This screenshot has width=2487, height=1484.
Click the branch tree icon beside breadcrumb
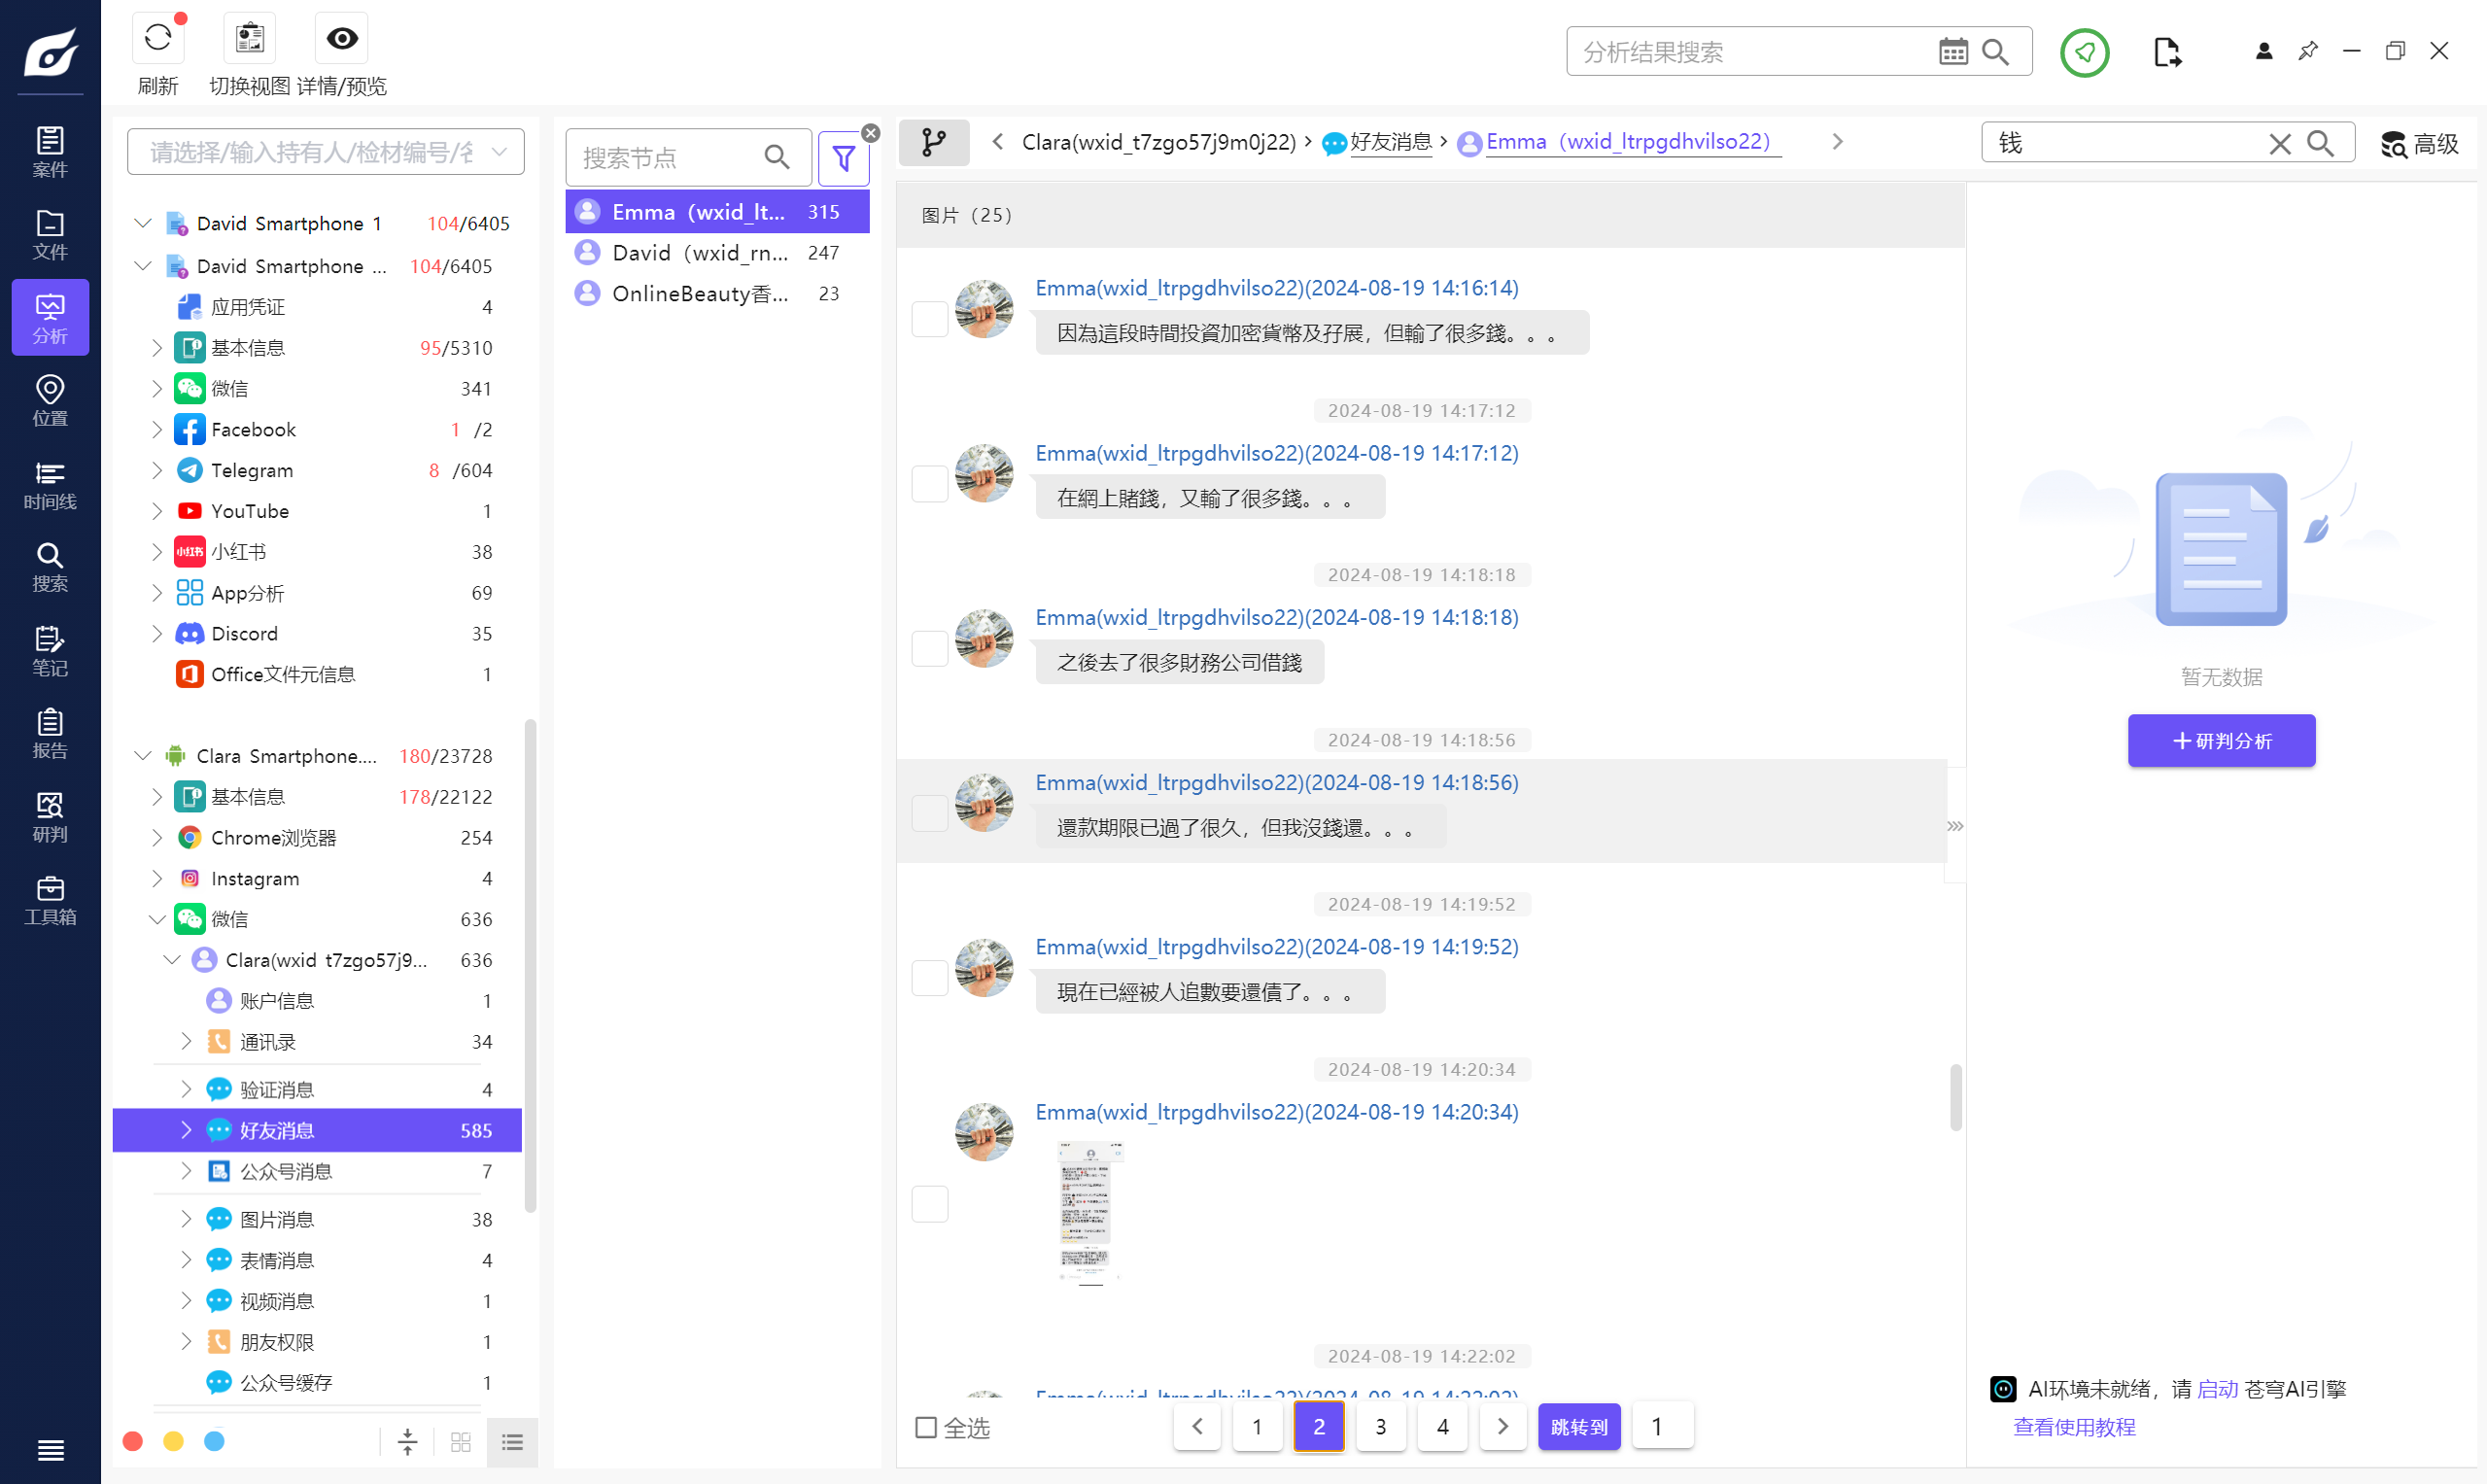pos(933,142)
